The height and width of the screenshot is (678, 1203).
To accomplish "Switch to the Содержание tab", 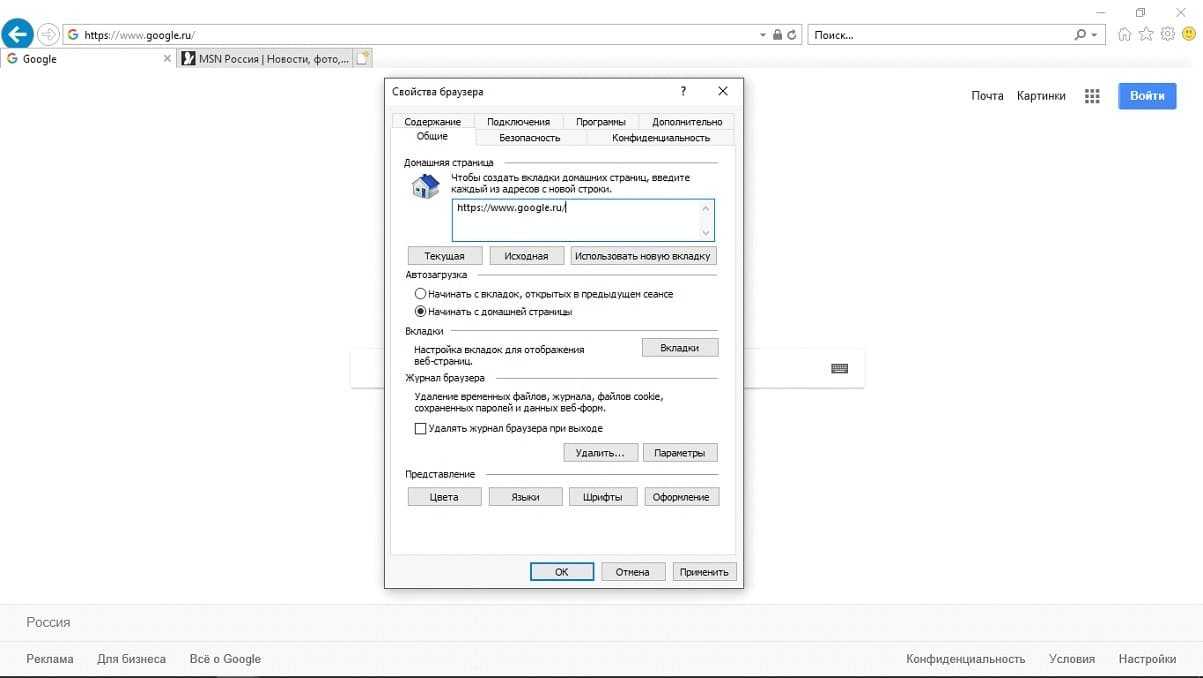I will [x=433, y=122].
